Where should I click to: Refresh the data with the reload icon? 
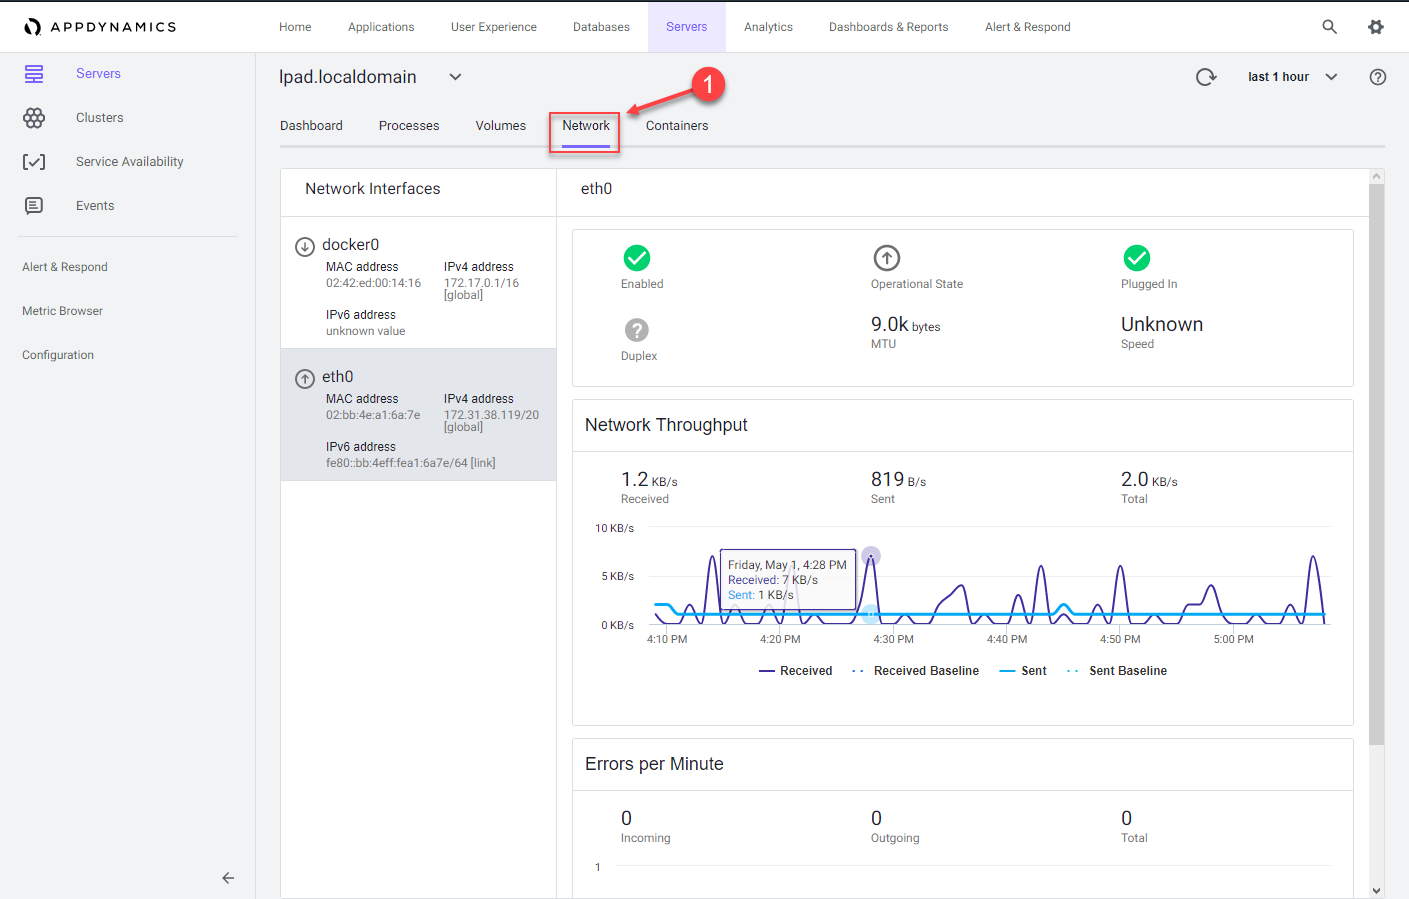coord(1206,77)
